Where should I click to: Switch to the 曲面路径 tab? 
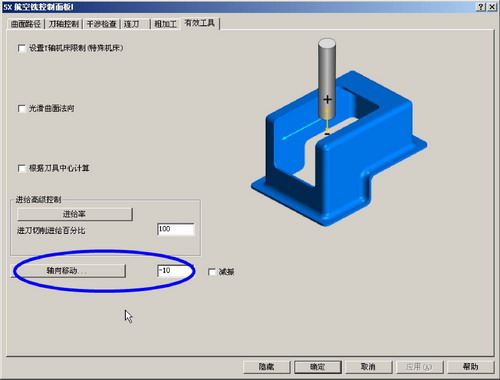click(x=26, y=24)
